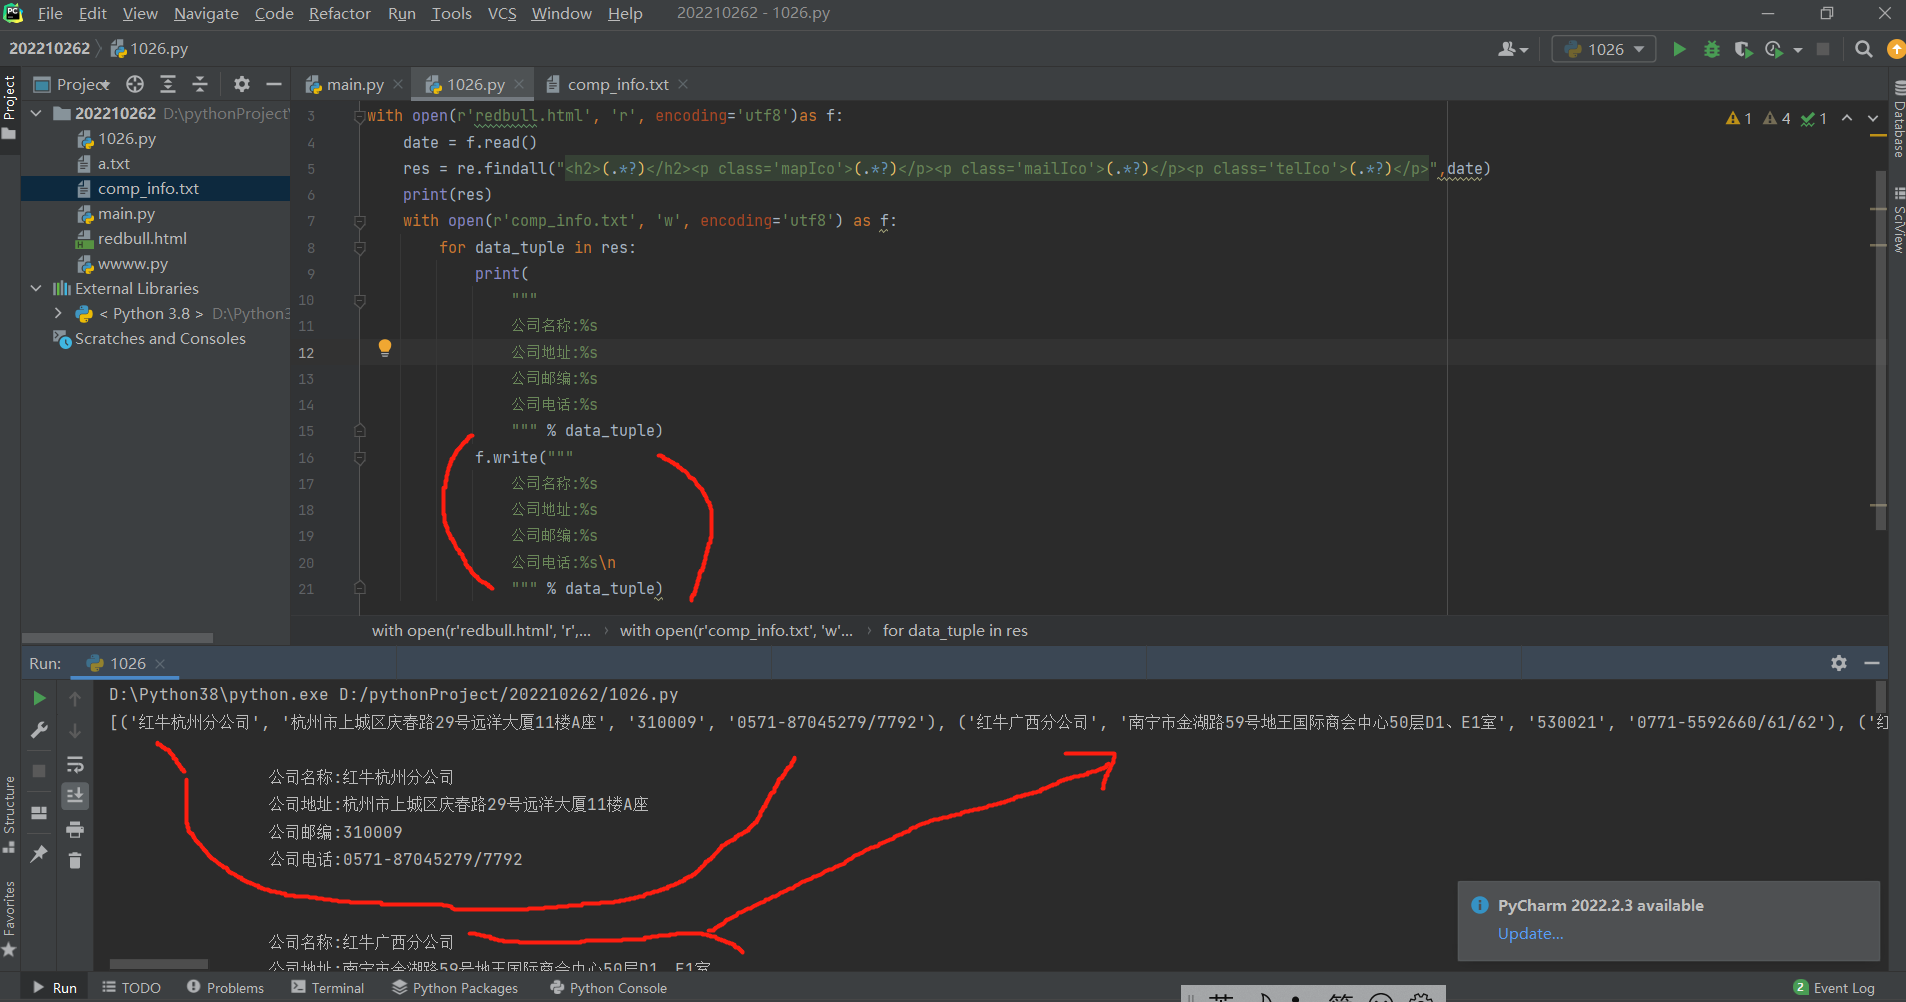Viewport: 1906px width, 1002px height.
Task: Collapse External Libraries node
Action: (36, 288)
